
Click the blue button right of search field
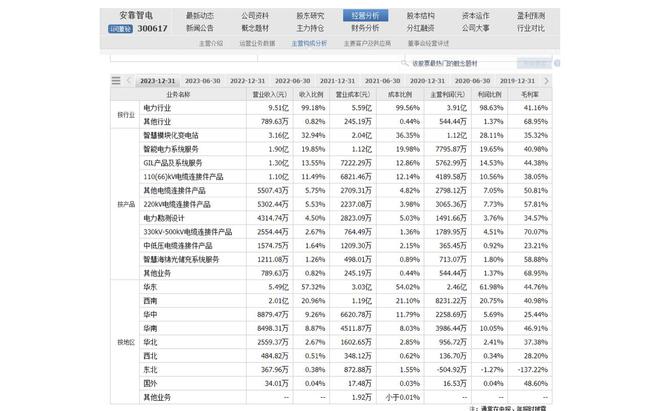(534, 63)
